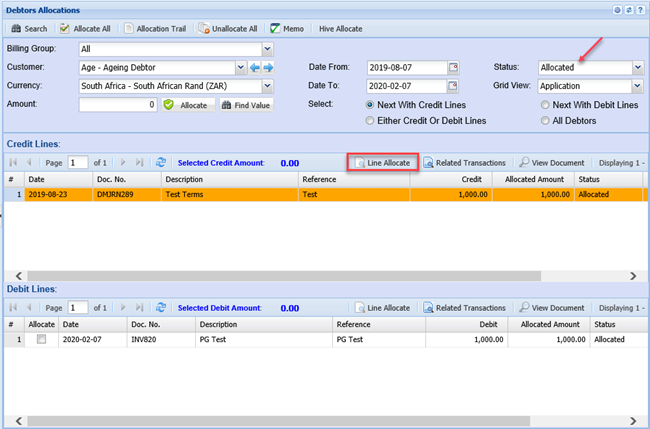Click the Search toolbar button
This screenshot has height=429, width=650.
30,28
